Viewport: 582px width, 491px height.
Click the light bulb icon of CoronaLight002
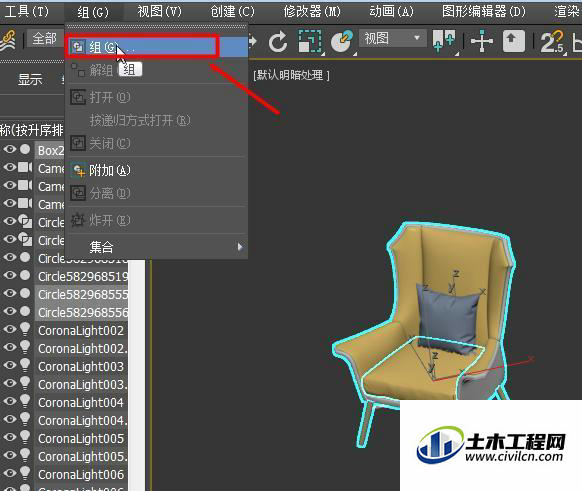coord(25,329)
